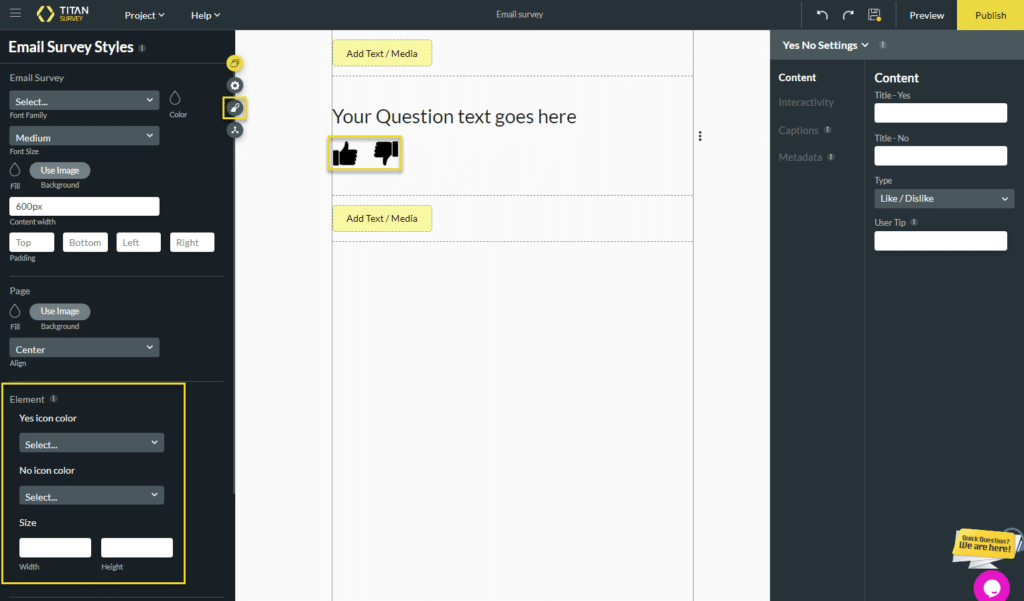Screen dimensions: 1024x601
Task: Select the styles paintbrush icon
Action: click(235, 108)
